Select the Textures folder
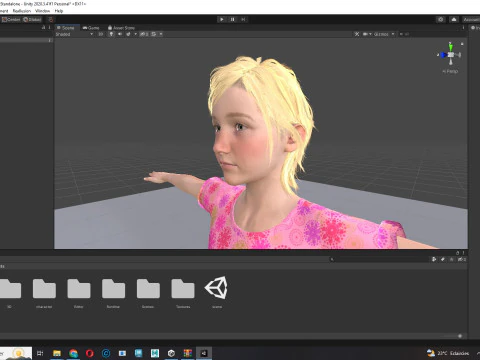This screenshot has height=360, width=480. pyautogui.click(x=183, y=292)
